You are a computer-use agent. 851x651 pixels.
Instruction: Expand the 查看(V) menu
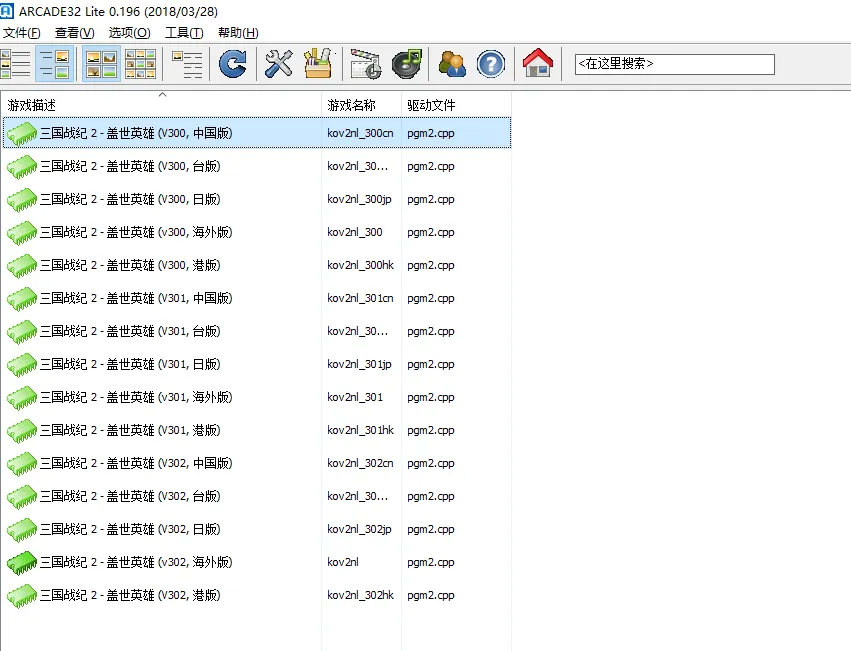pyautogui.click(x=74, y=33)
